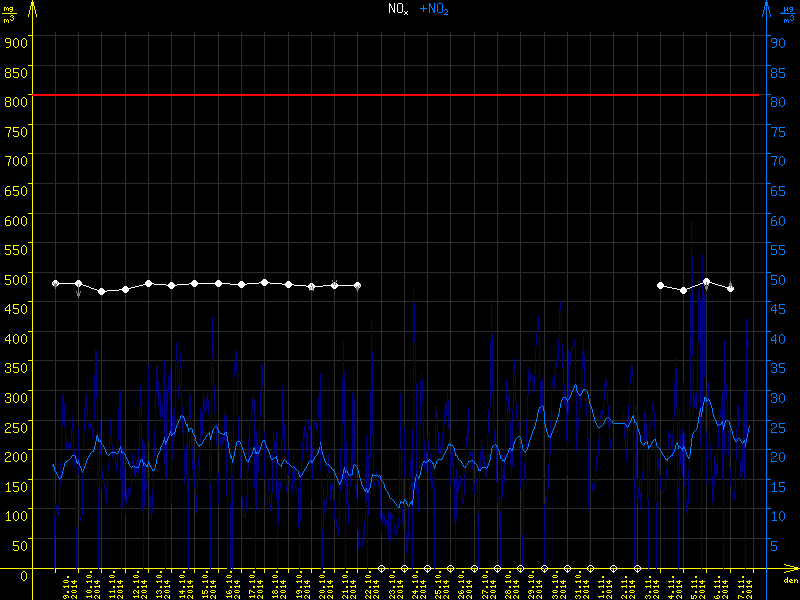Click the last white data point marker
This screenshot has height=600, width=800.
point(731,288)
